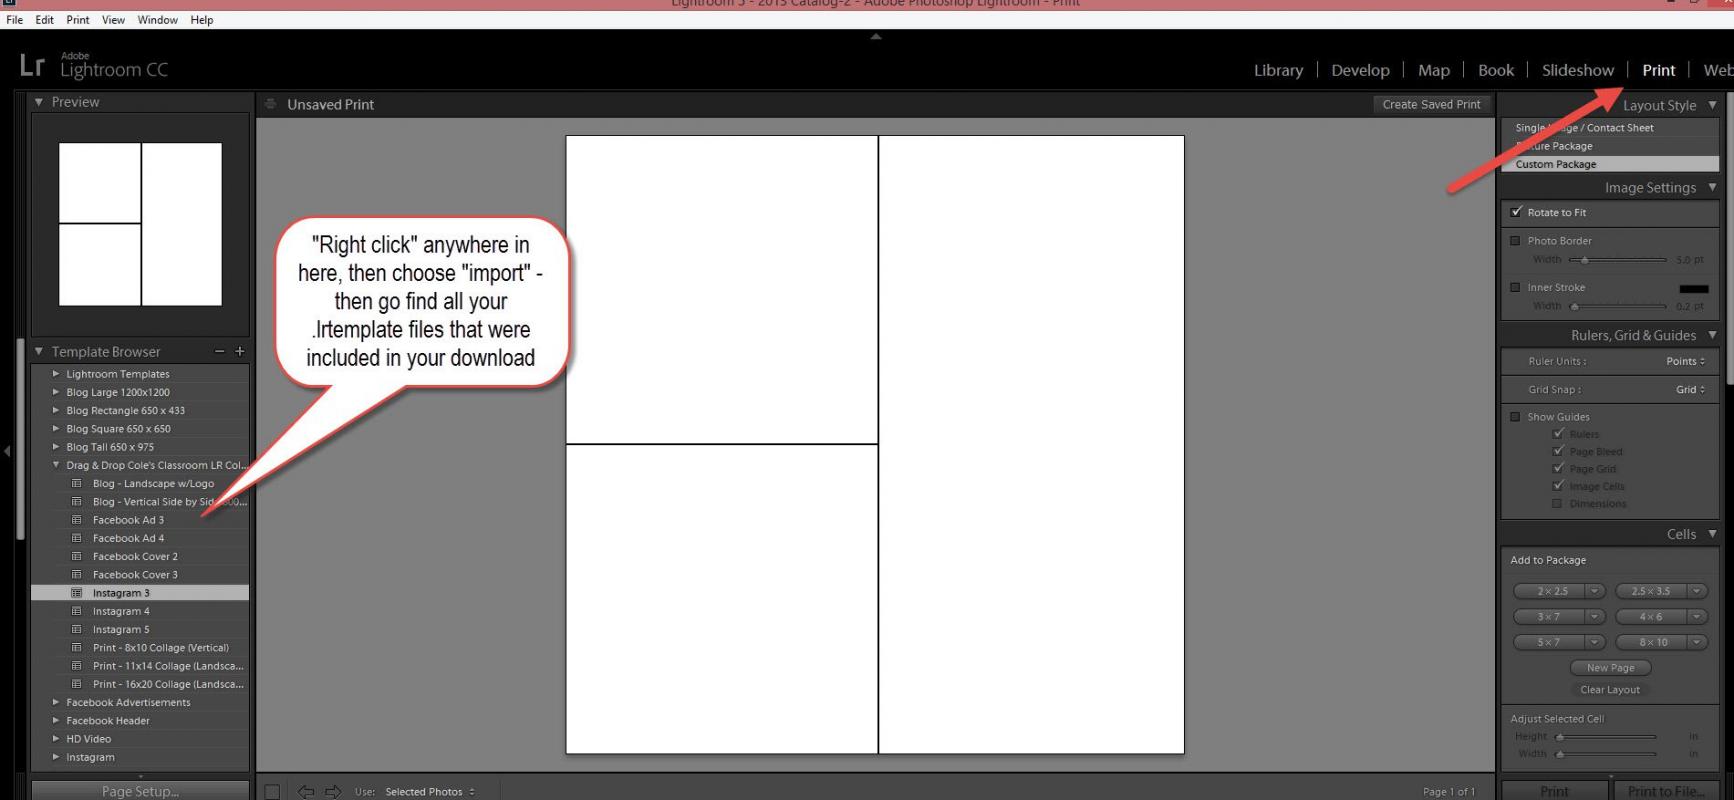Adjust the Inner Stroke width slider
This screenshot has height=800, width=1734.
(x=1574, y=306)
